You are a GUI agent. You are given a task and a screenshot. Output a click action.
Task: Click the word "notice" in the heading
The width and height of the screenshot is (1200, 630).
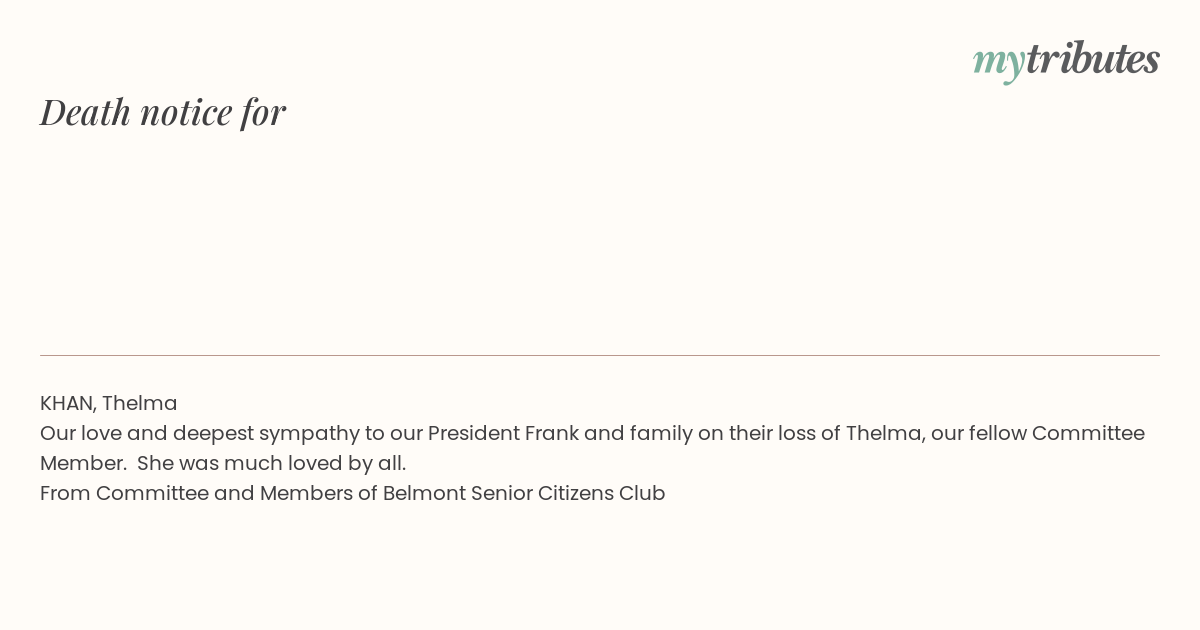186,112
